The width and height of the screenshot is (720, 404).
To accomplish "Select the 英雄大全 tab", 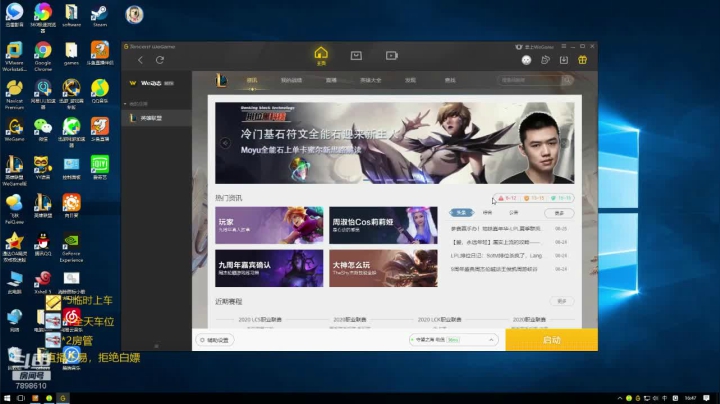I will point(371,80).
